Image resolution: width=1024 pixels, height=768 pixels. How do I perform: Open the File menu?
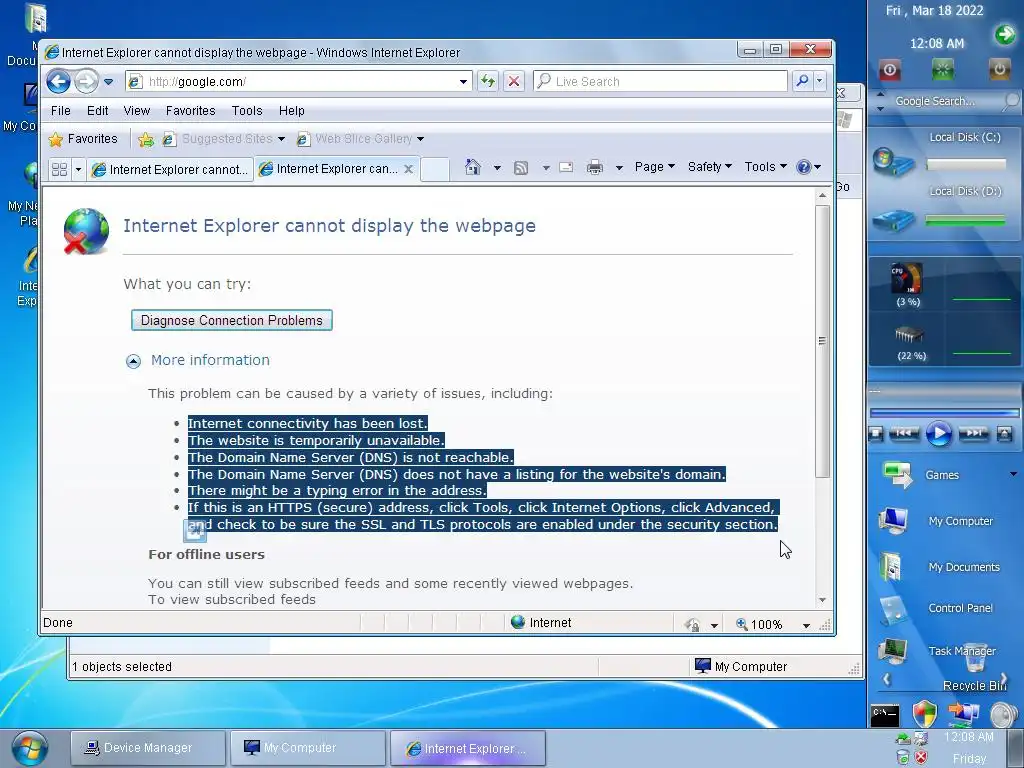click(61, 111)
